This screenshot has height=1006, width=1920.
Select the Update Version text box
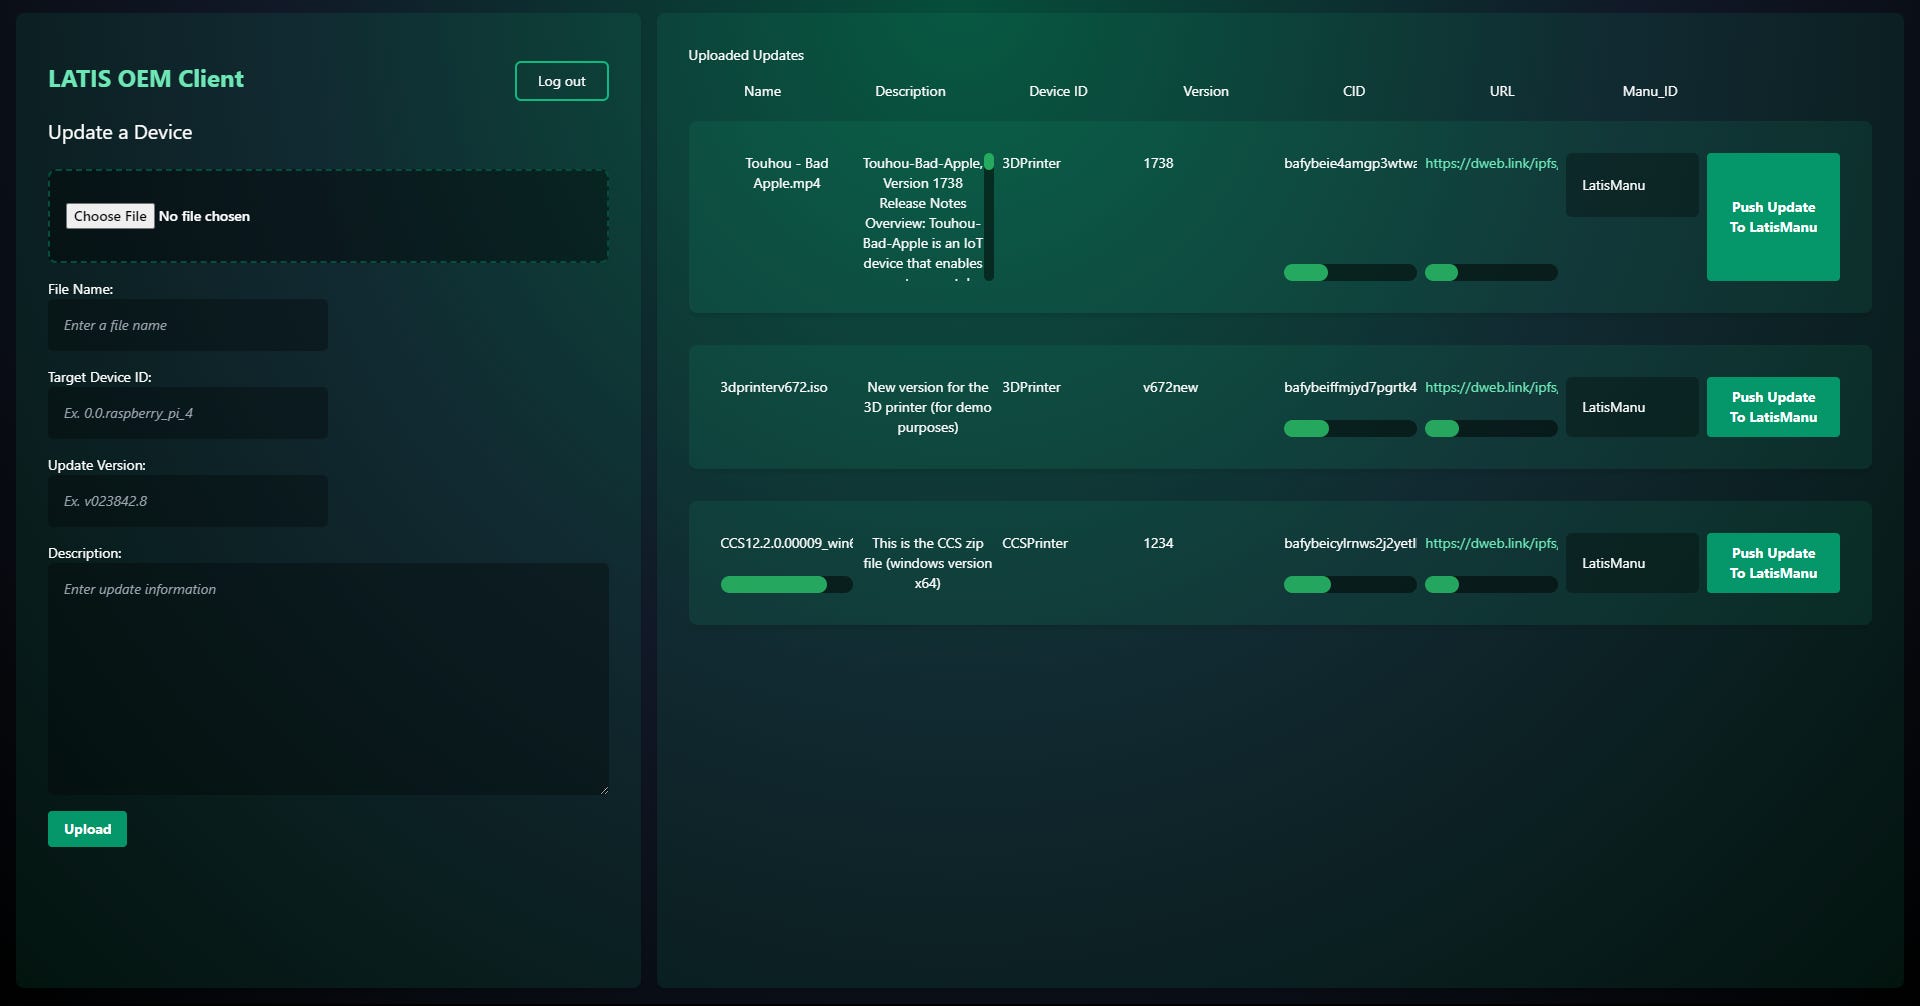[x=188, y=501]
